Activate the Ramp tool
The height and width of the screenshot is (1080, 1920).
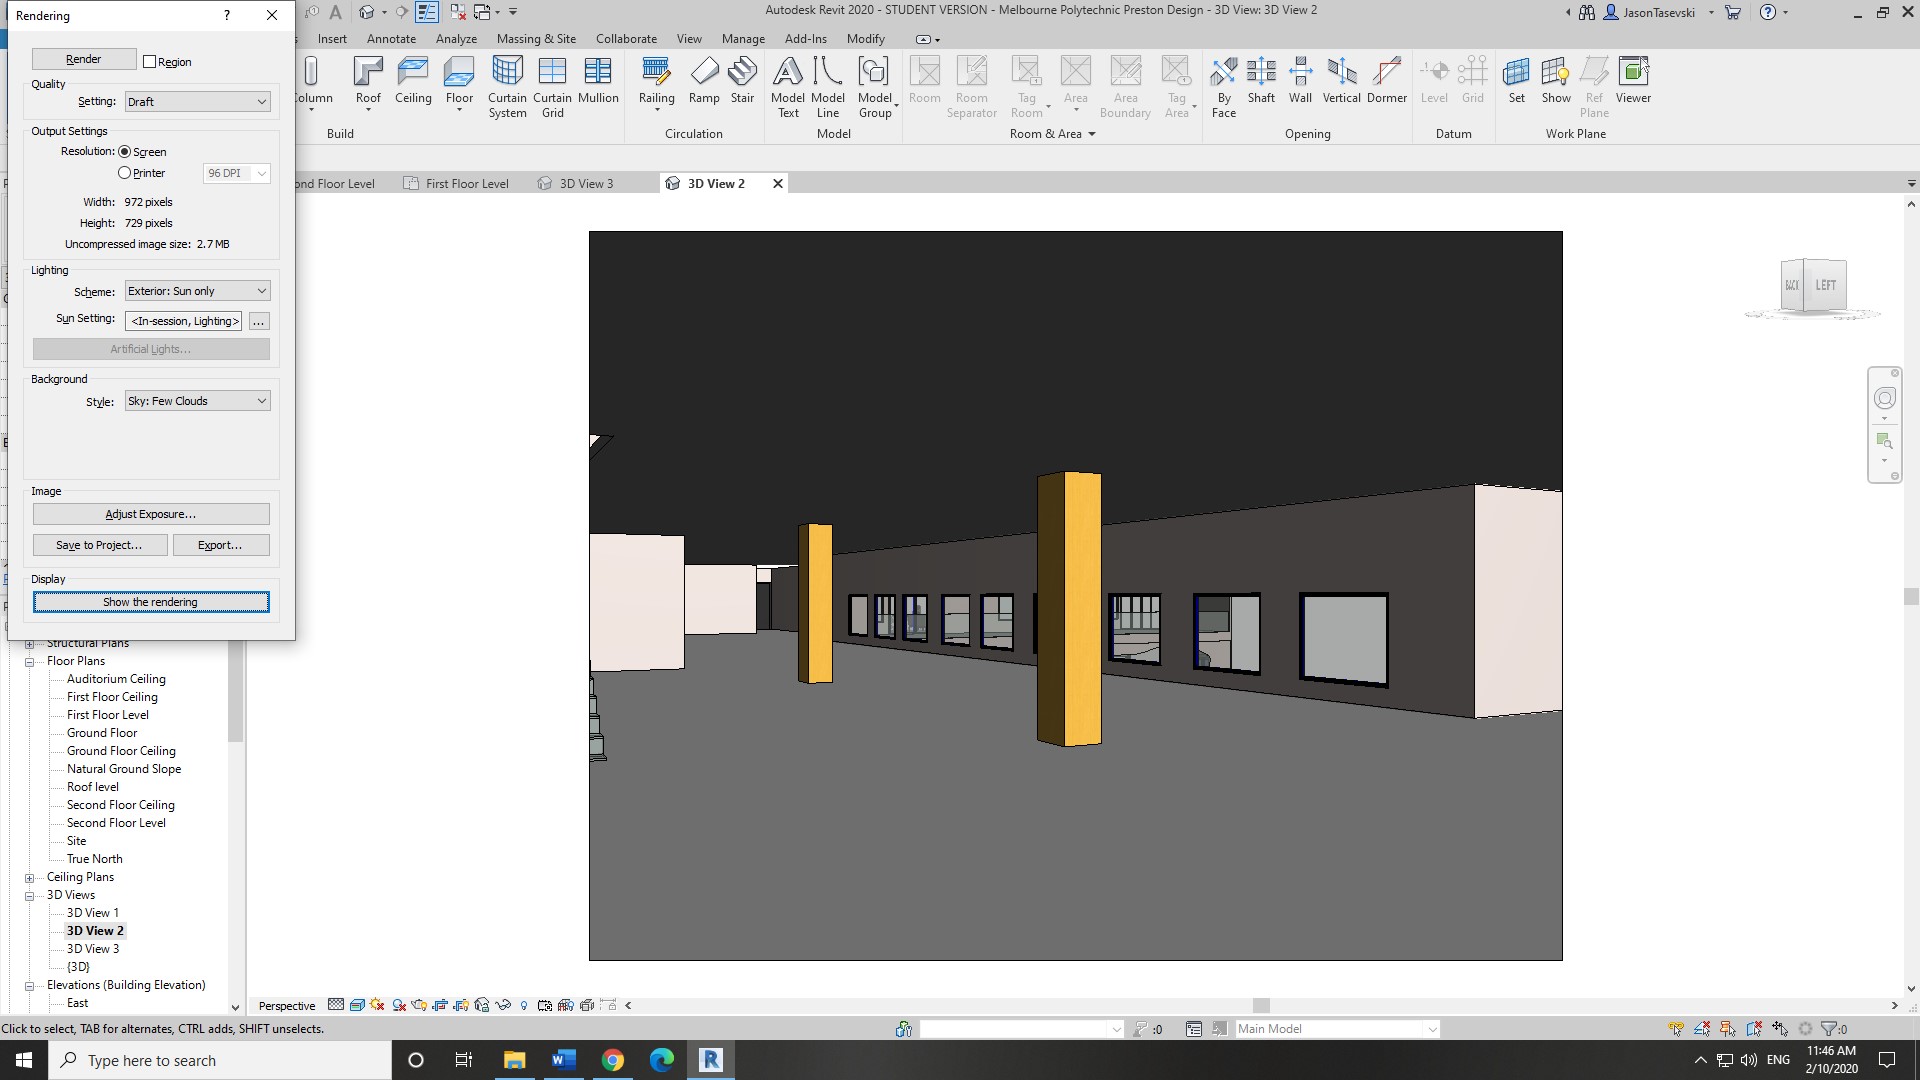[x=705, y=80]
